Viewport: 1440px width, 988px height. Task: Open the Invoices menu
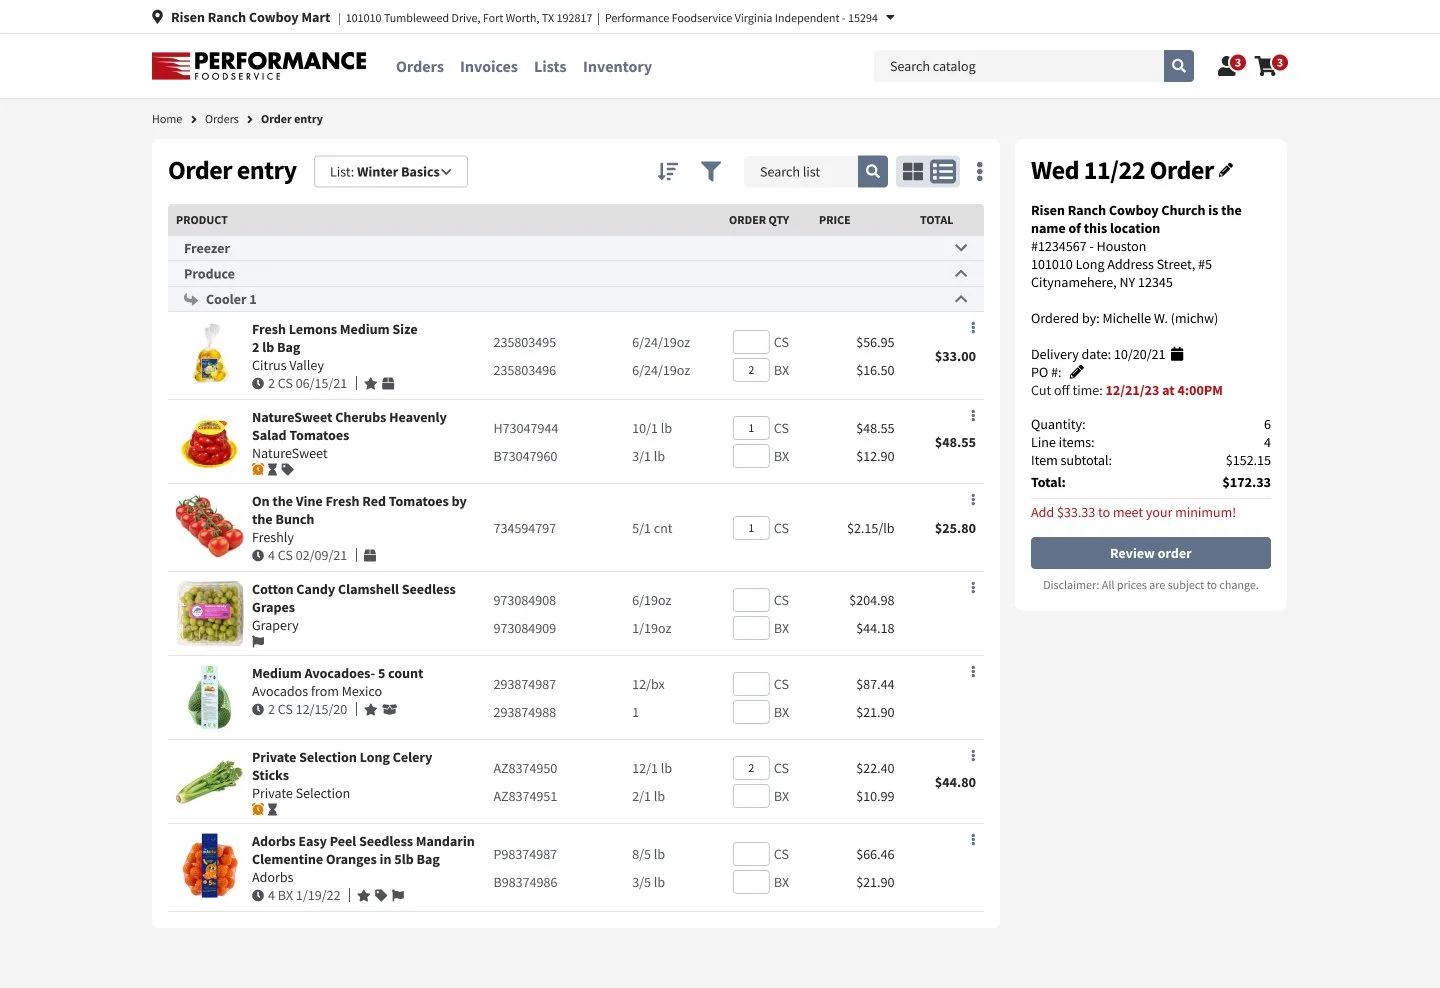tap(489, 67)
